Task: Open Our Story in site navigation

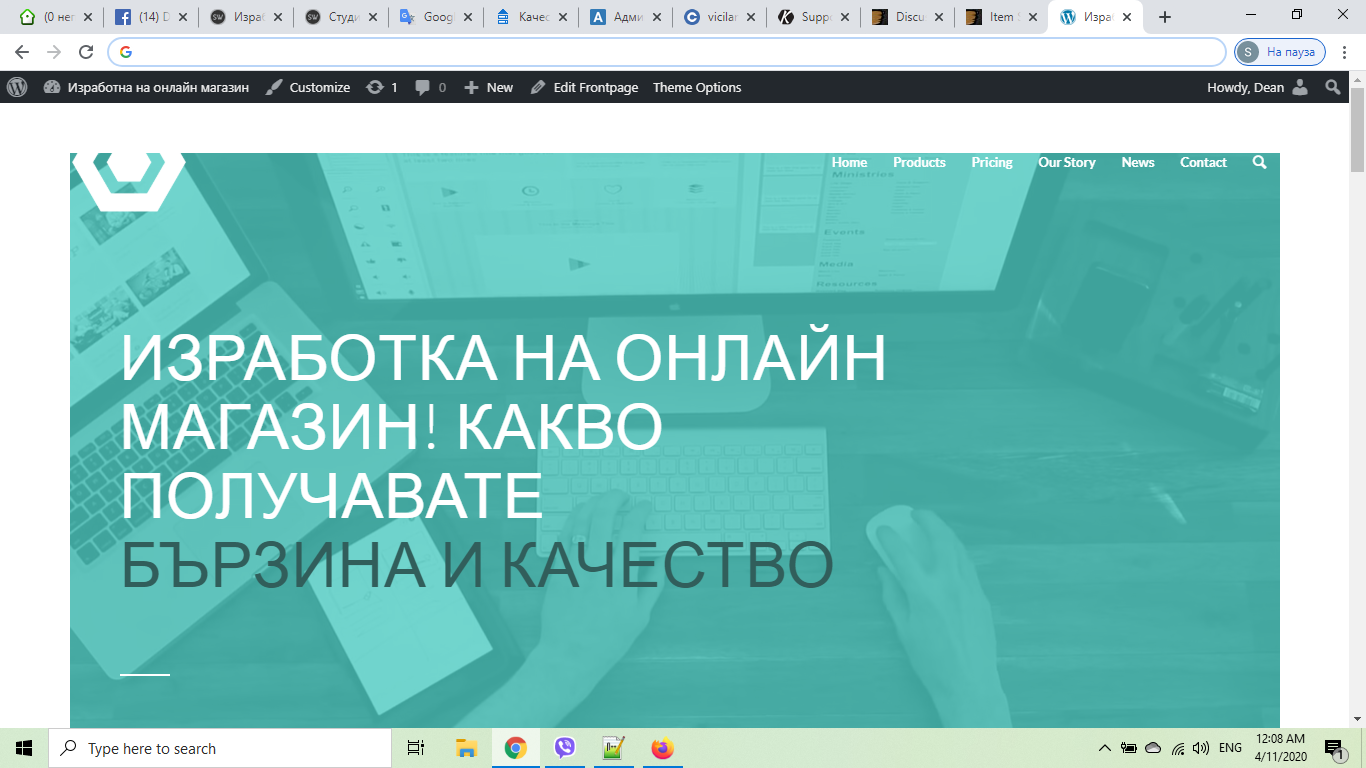Action: [1067, 162]
